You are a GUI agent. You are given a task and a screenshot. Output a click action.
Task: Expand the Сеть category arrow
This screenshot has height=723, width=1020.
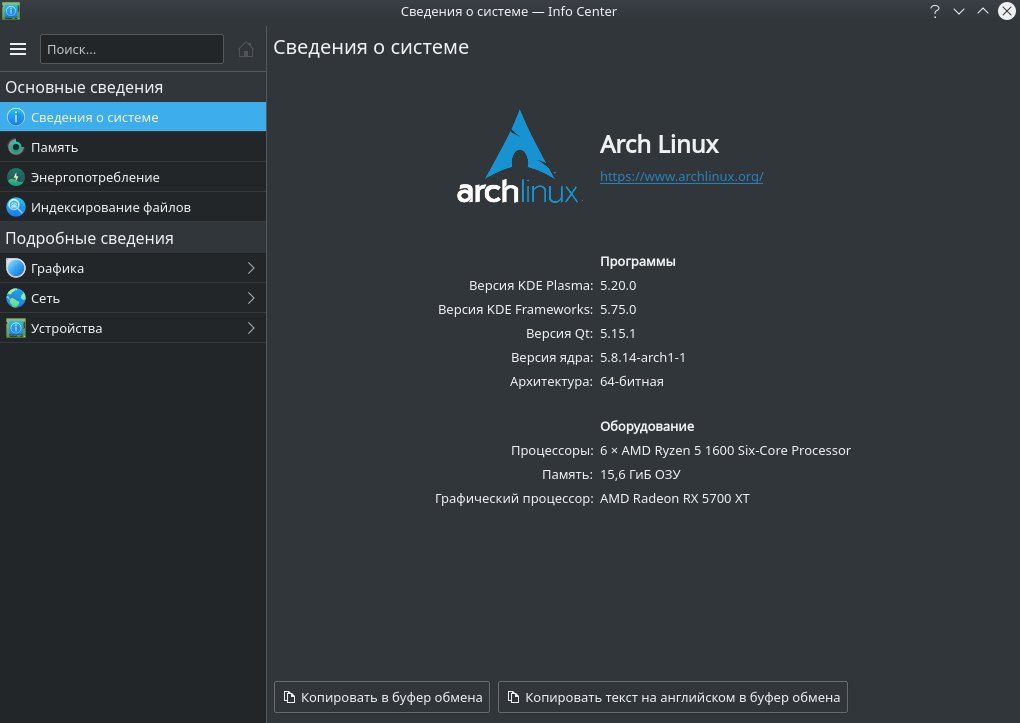(x=251, y=298)
